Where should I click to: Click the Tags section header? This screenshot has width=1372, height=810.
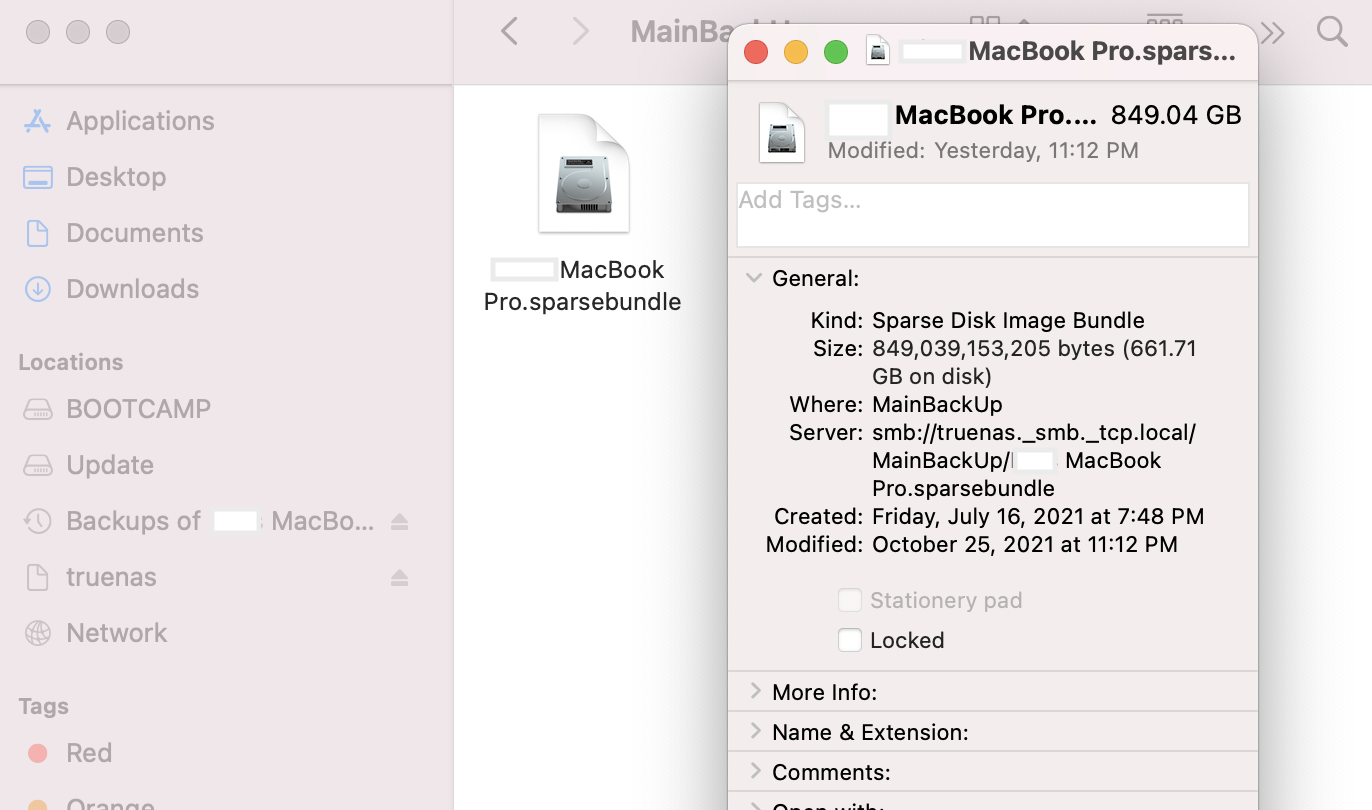tap(43, 706)
